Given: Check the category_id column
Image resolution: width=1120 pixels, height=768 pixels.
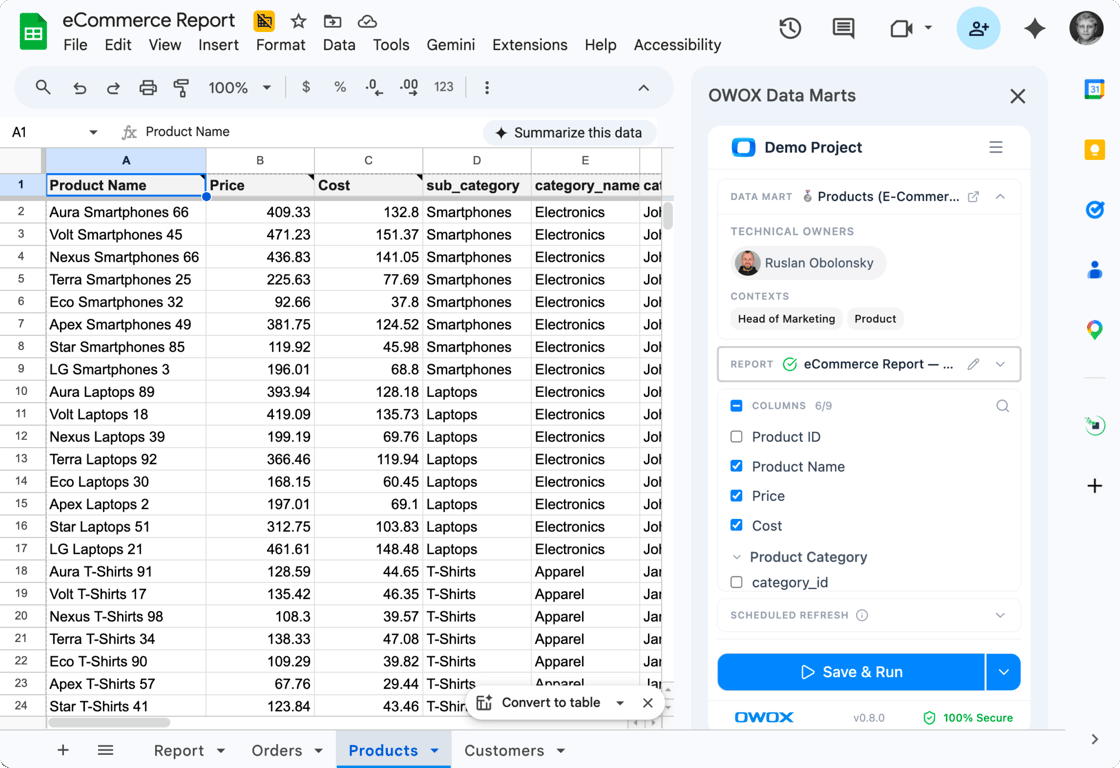Looking at the screenshot, I should [x=736, y=582].
